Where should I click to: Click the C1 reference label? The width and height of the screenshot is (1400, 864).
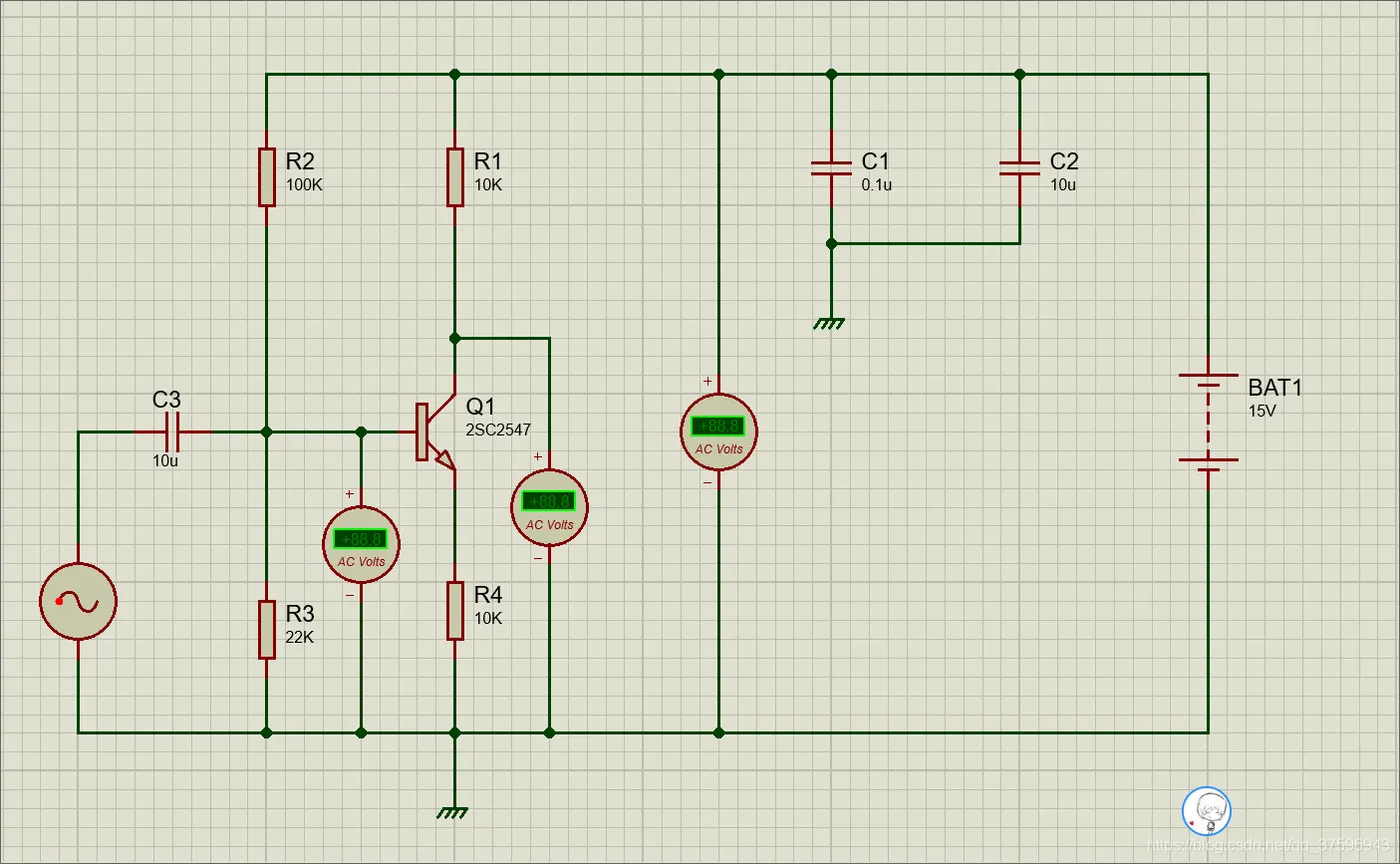click(x=875, y=161)
